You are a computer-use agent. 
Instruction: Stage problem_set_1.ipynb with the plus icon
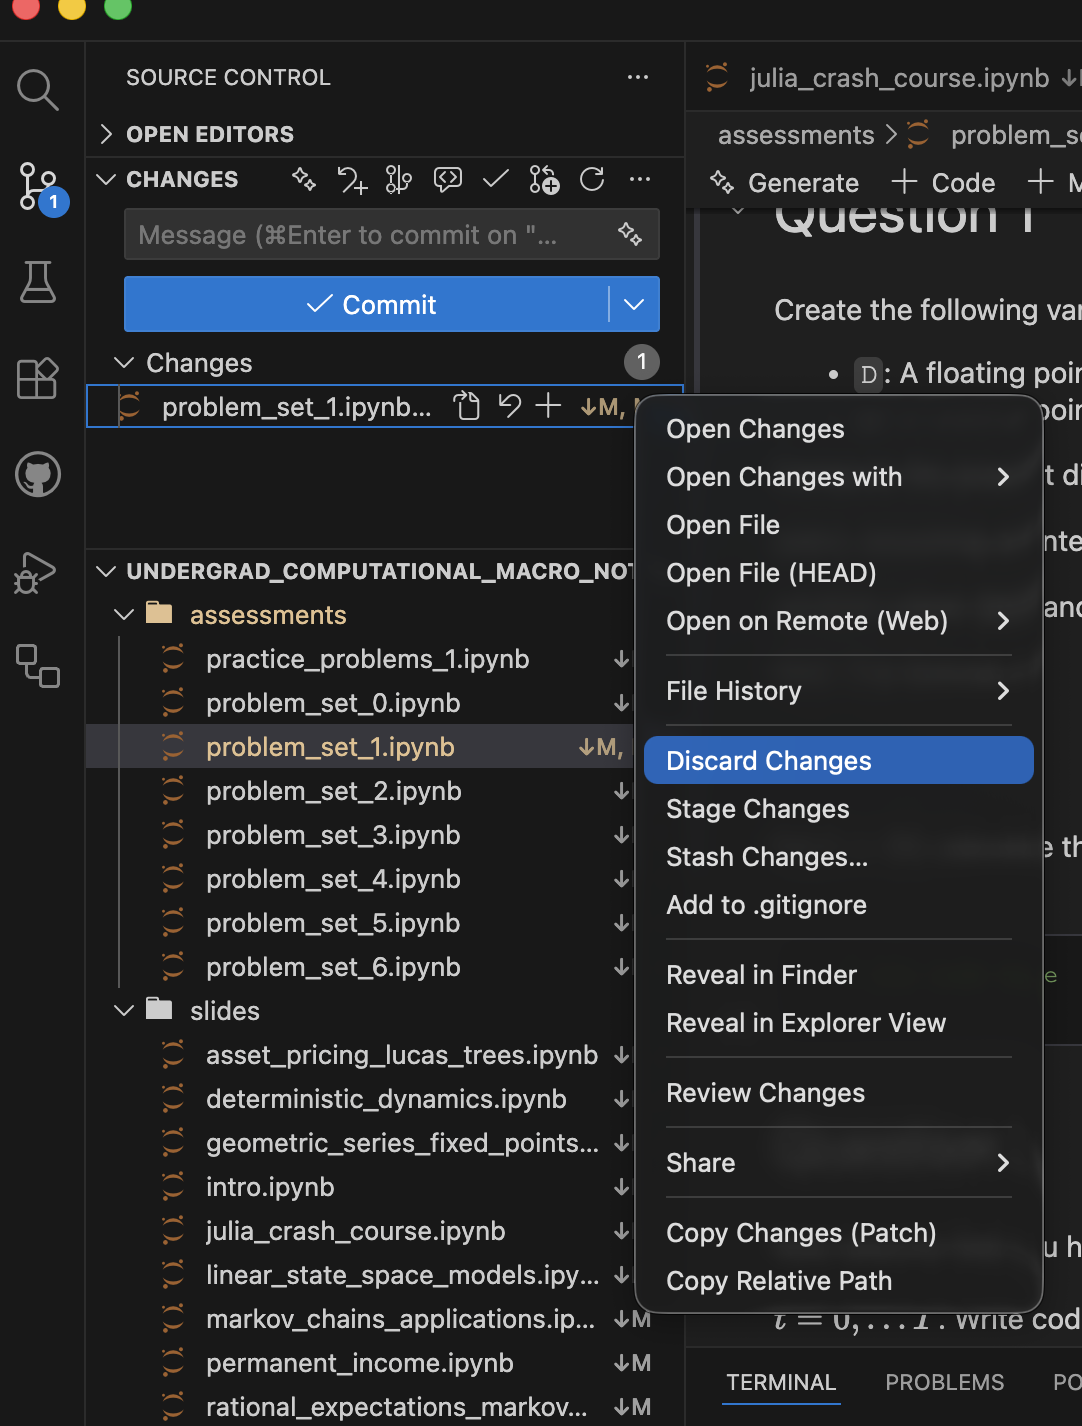[x=548, y=406]
